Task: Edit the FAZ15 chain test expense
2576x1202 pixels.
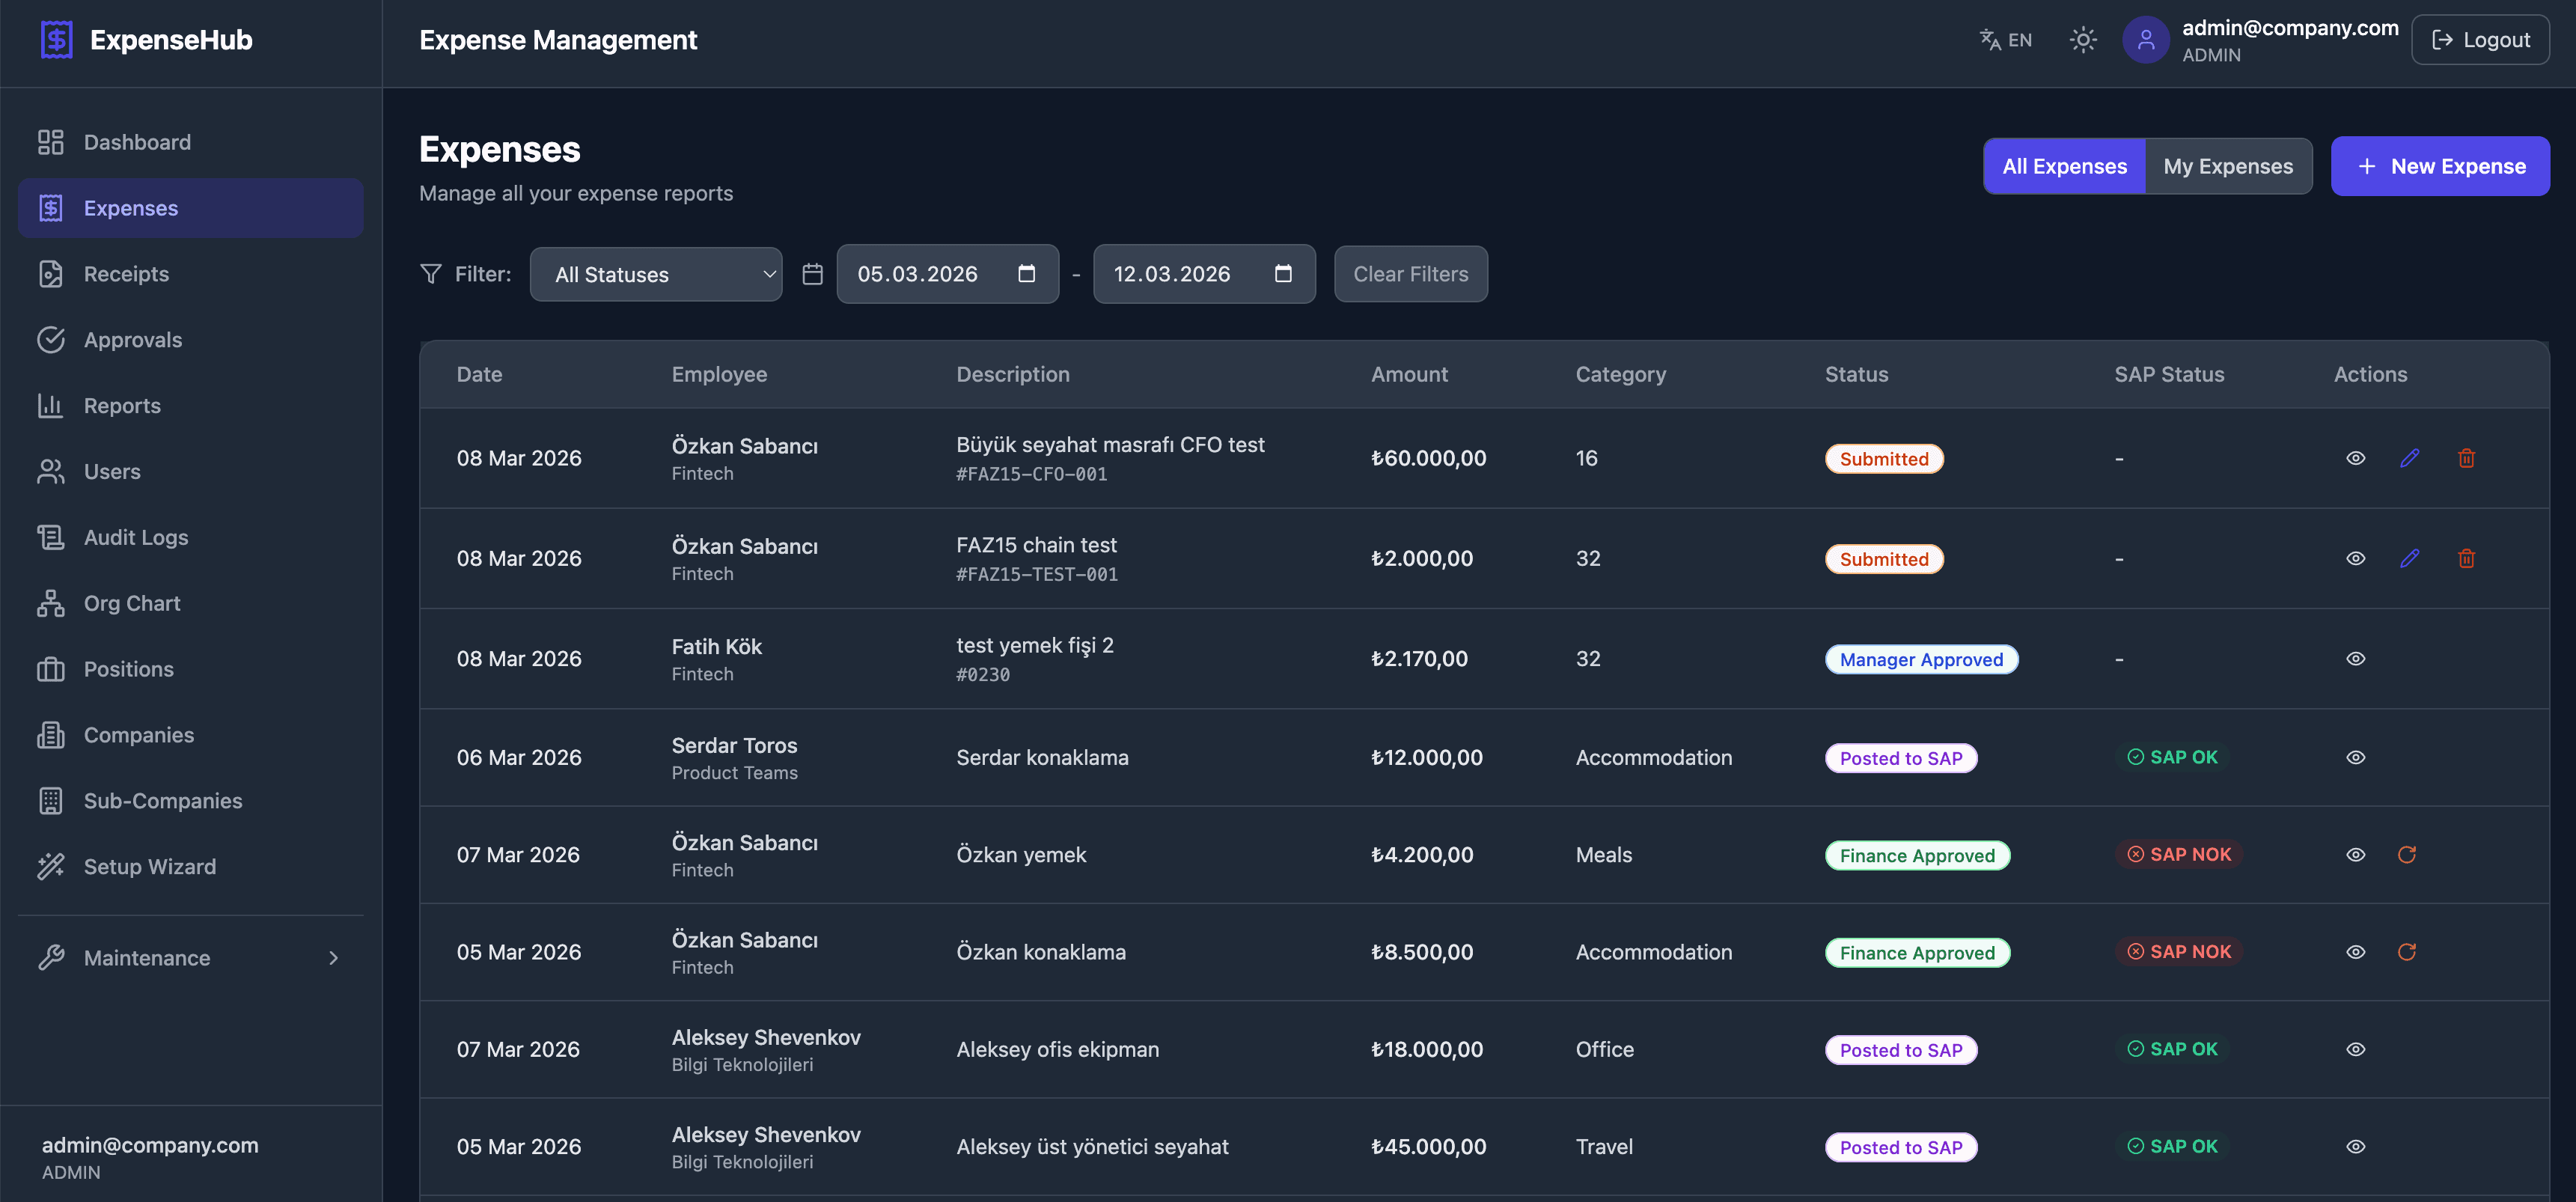Action: point(2410,558)
